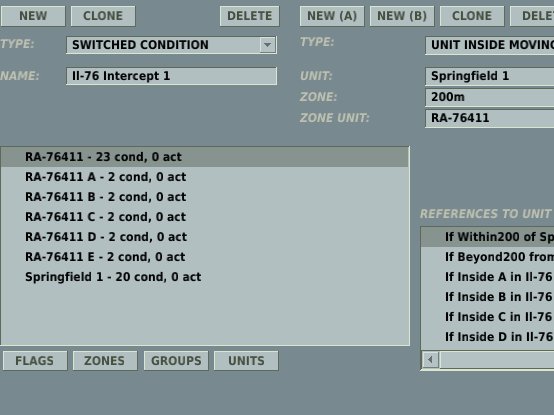Click the CLONE button next to NEW (B)
The height and width of the screenshot is (415, 554).
[472, 16]
